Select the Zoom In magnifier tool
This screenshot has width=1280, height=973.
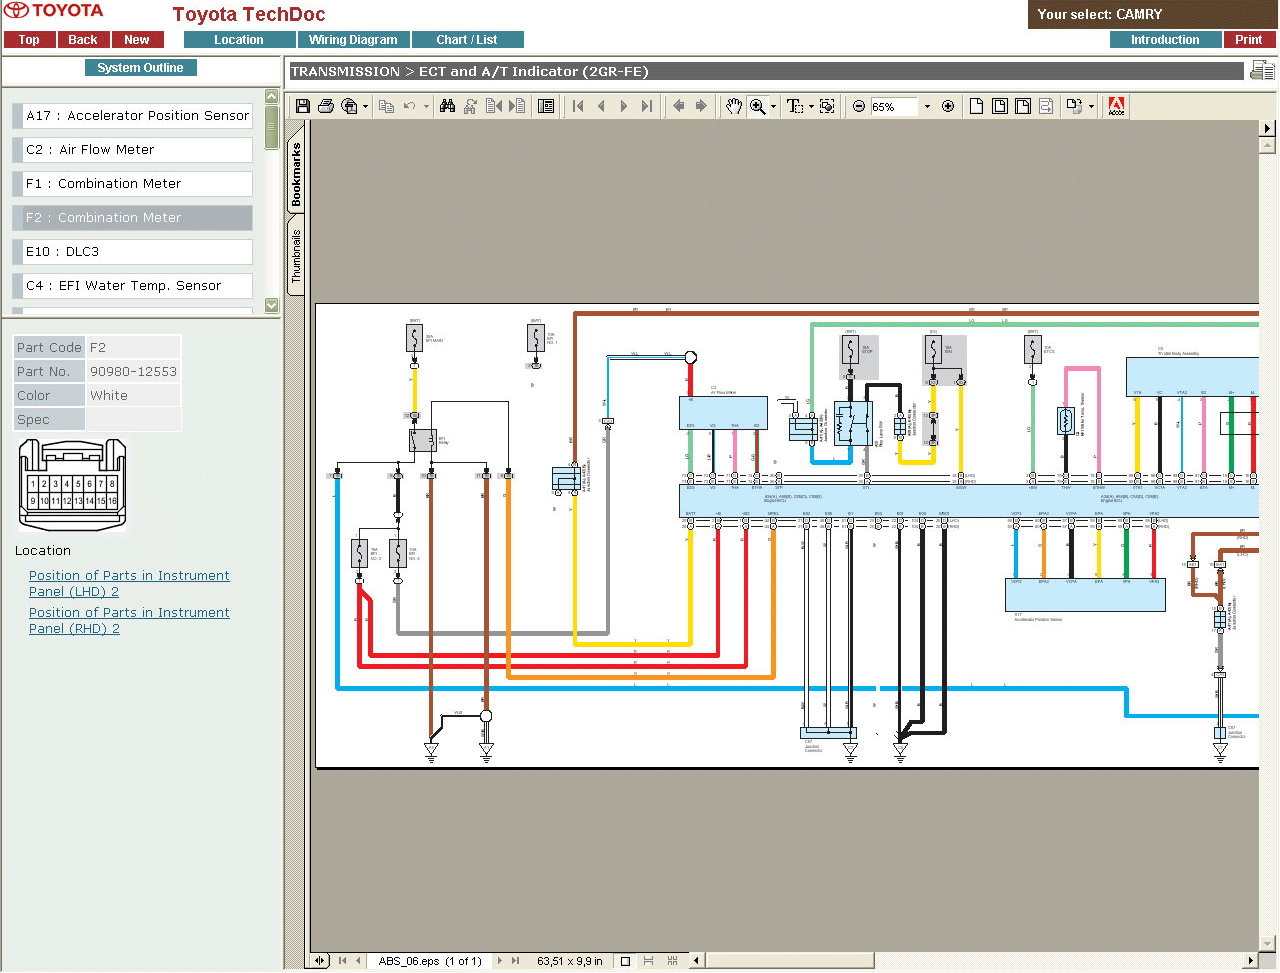(758, 106)
